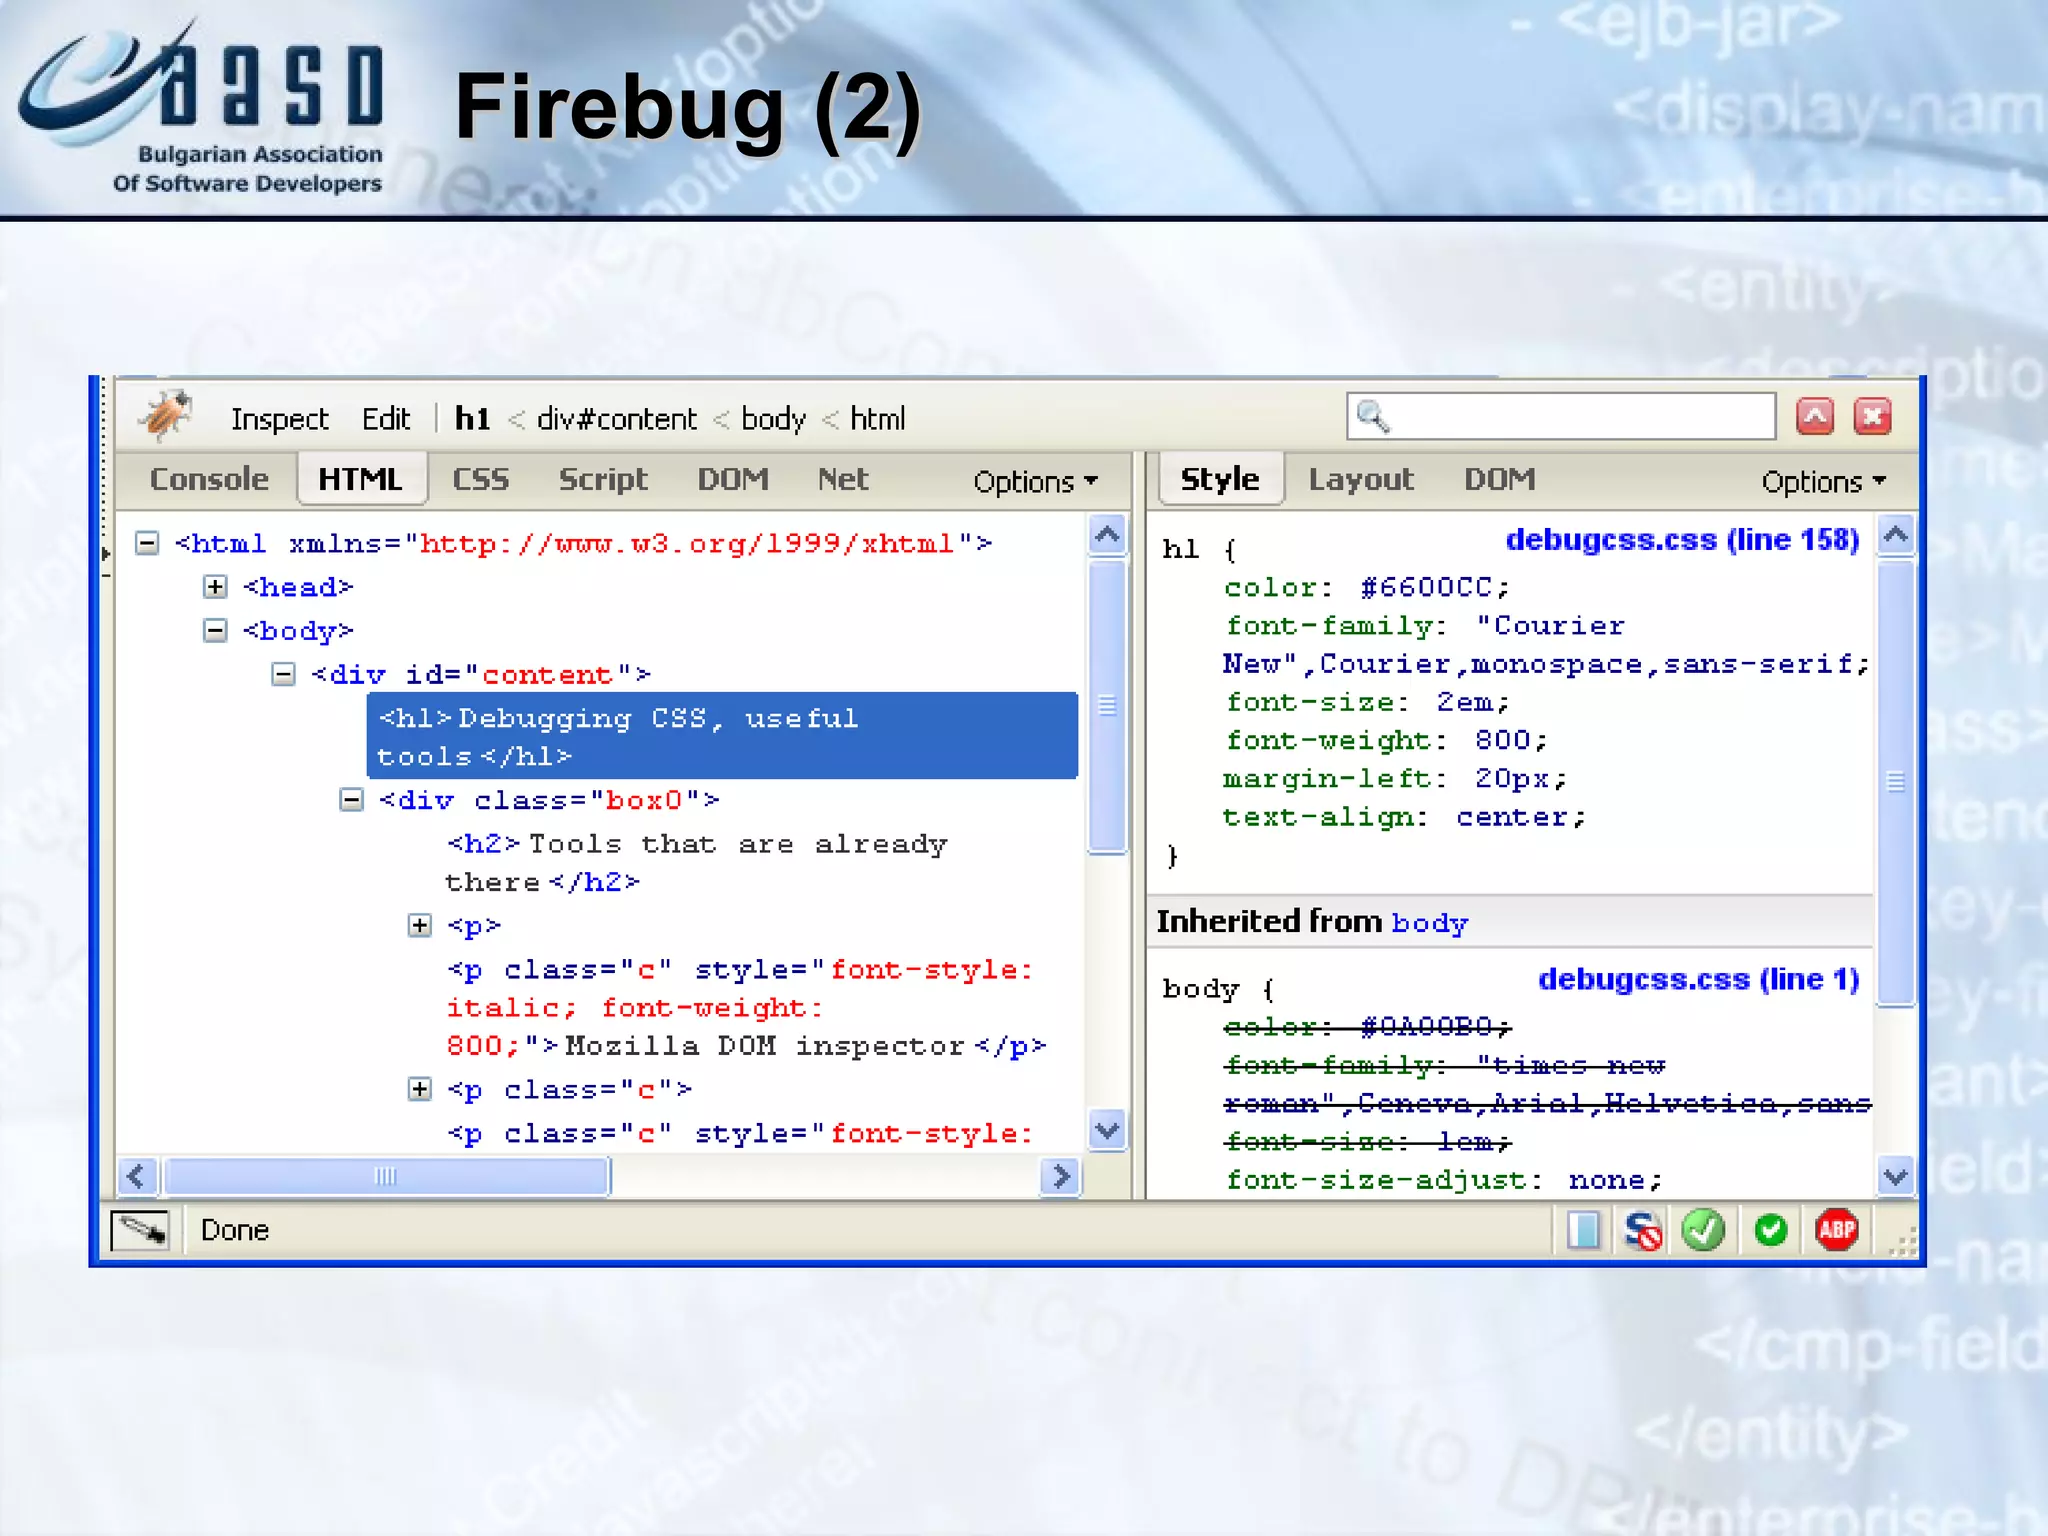Switch to the left panel DOM tab
This screenshot has width=2048, height=1536.
pos(733,479)
